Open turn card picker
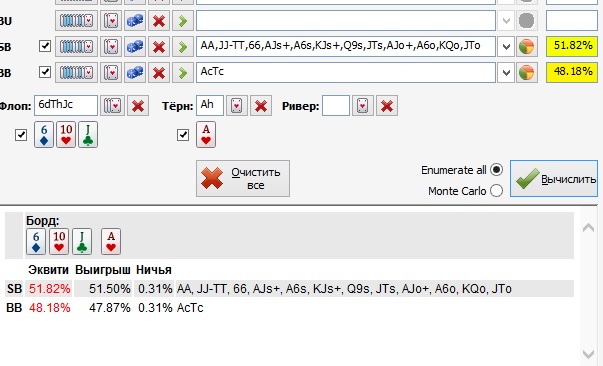This screenshot has height=366, width=603. click(237, 105)
